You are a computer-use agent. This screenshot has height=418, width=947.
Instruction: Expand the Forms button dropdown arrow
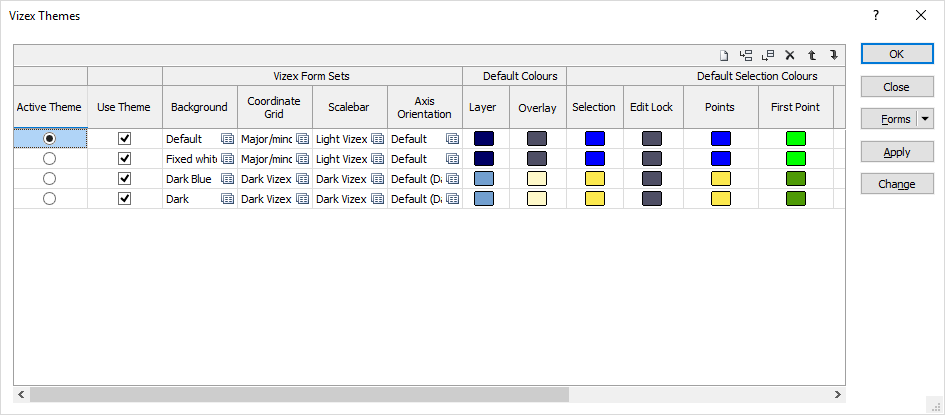coord(925,119)
